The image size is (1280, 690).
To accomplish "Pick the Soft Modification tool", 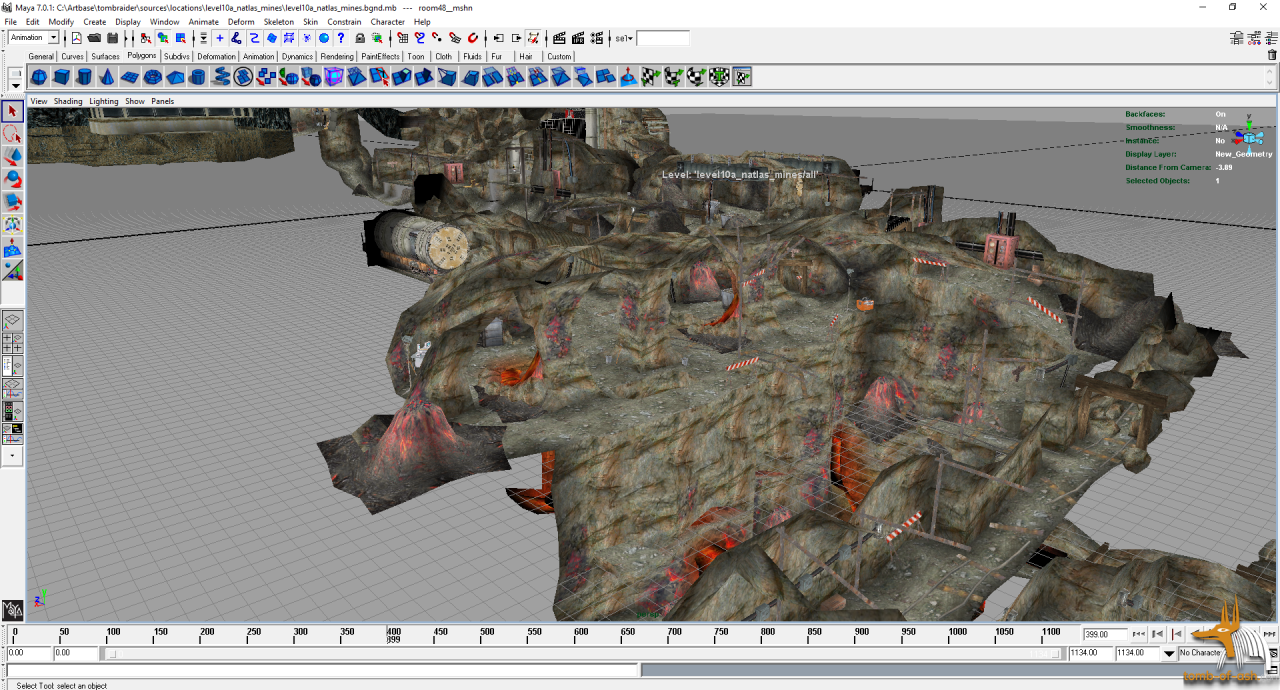I will [13, 248].
